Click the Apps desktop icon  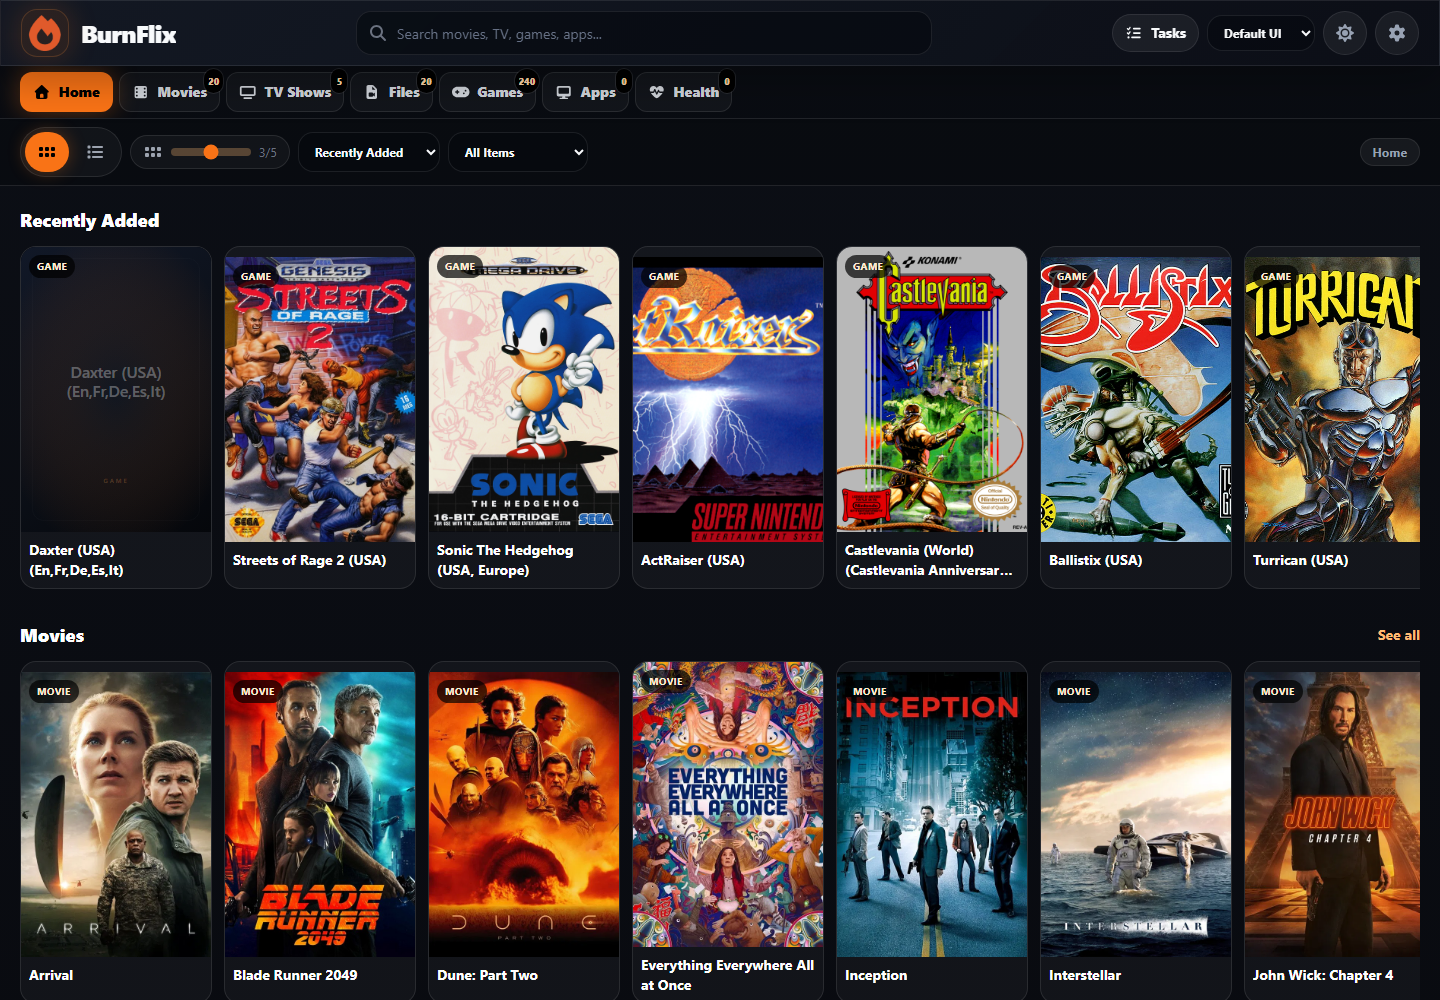pos(564,92)
